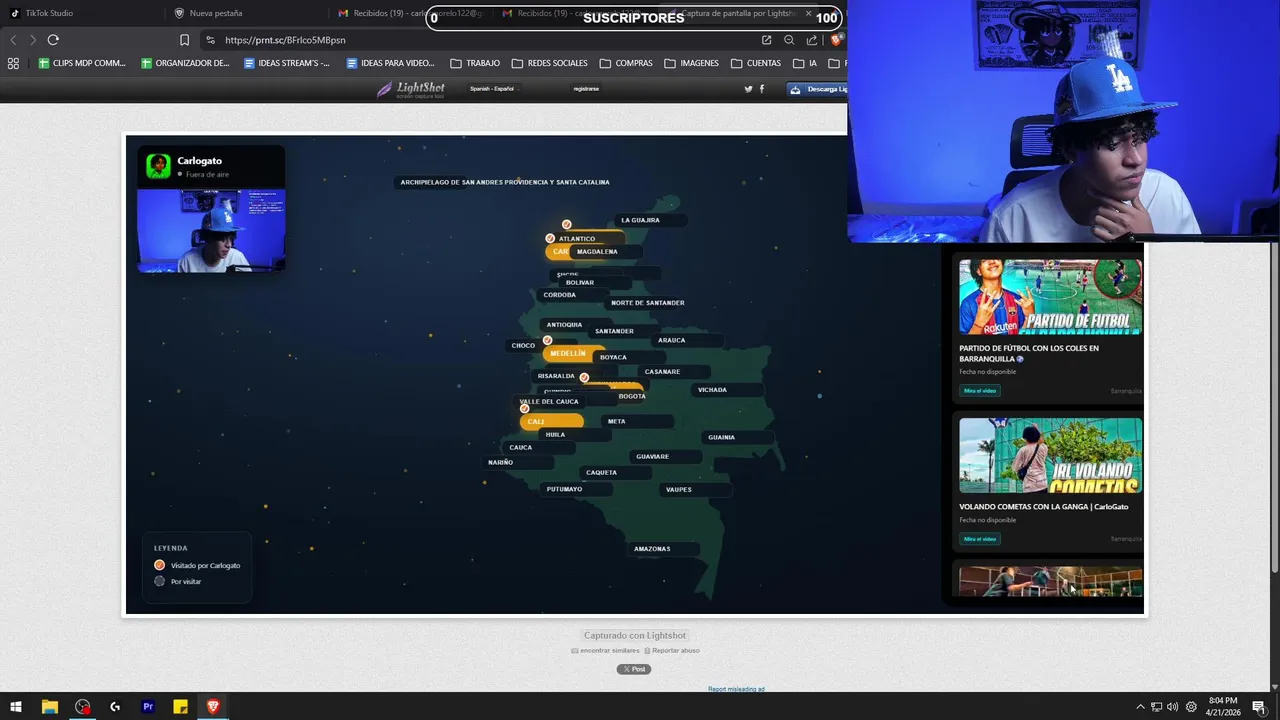Click the Carlogato green avatar
This screenshot has width=1280, height=720.
pos(158,166)
